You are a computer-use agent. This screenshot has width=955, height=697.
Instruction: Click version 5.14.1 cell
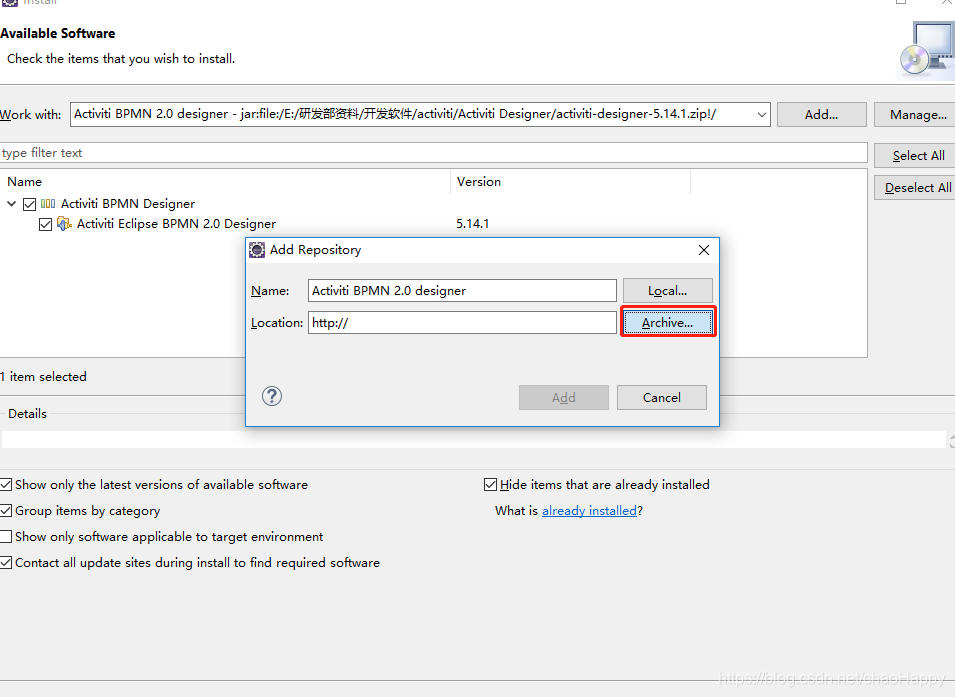pyautogui.click(x=473, y=224)
